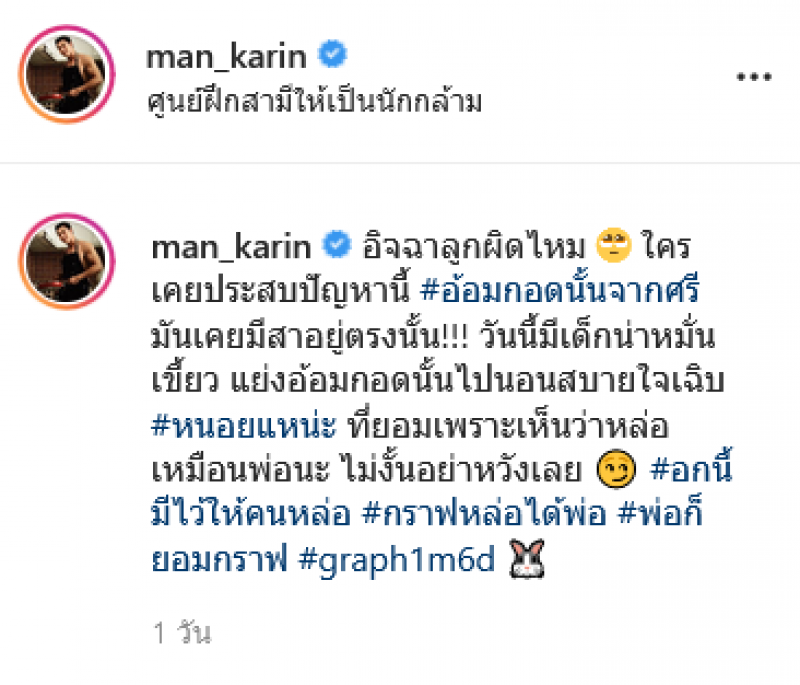The height and width of the screenshot is (685, 800).
Task: Open location ศูนย์ฝึกสามีให้เป็นนักกล้าม
Action: point(314,102)
